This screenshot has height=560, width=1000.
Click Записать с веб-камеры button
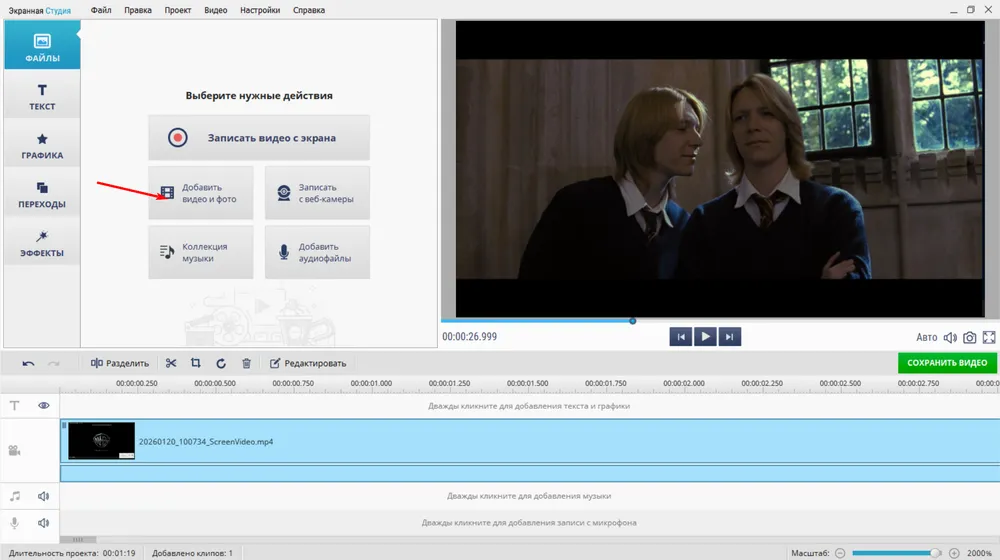(x=317, y=193)
